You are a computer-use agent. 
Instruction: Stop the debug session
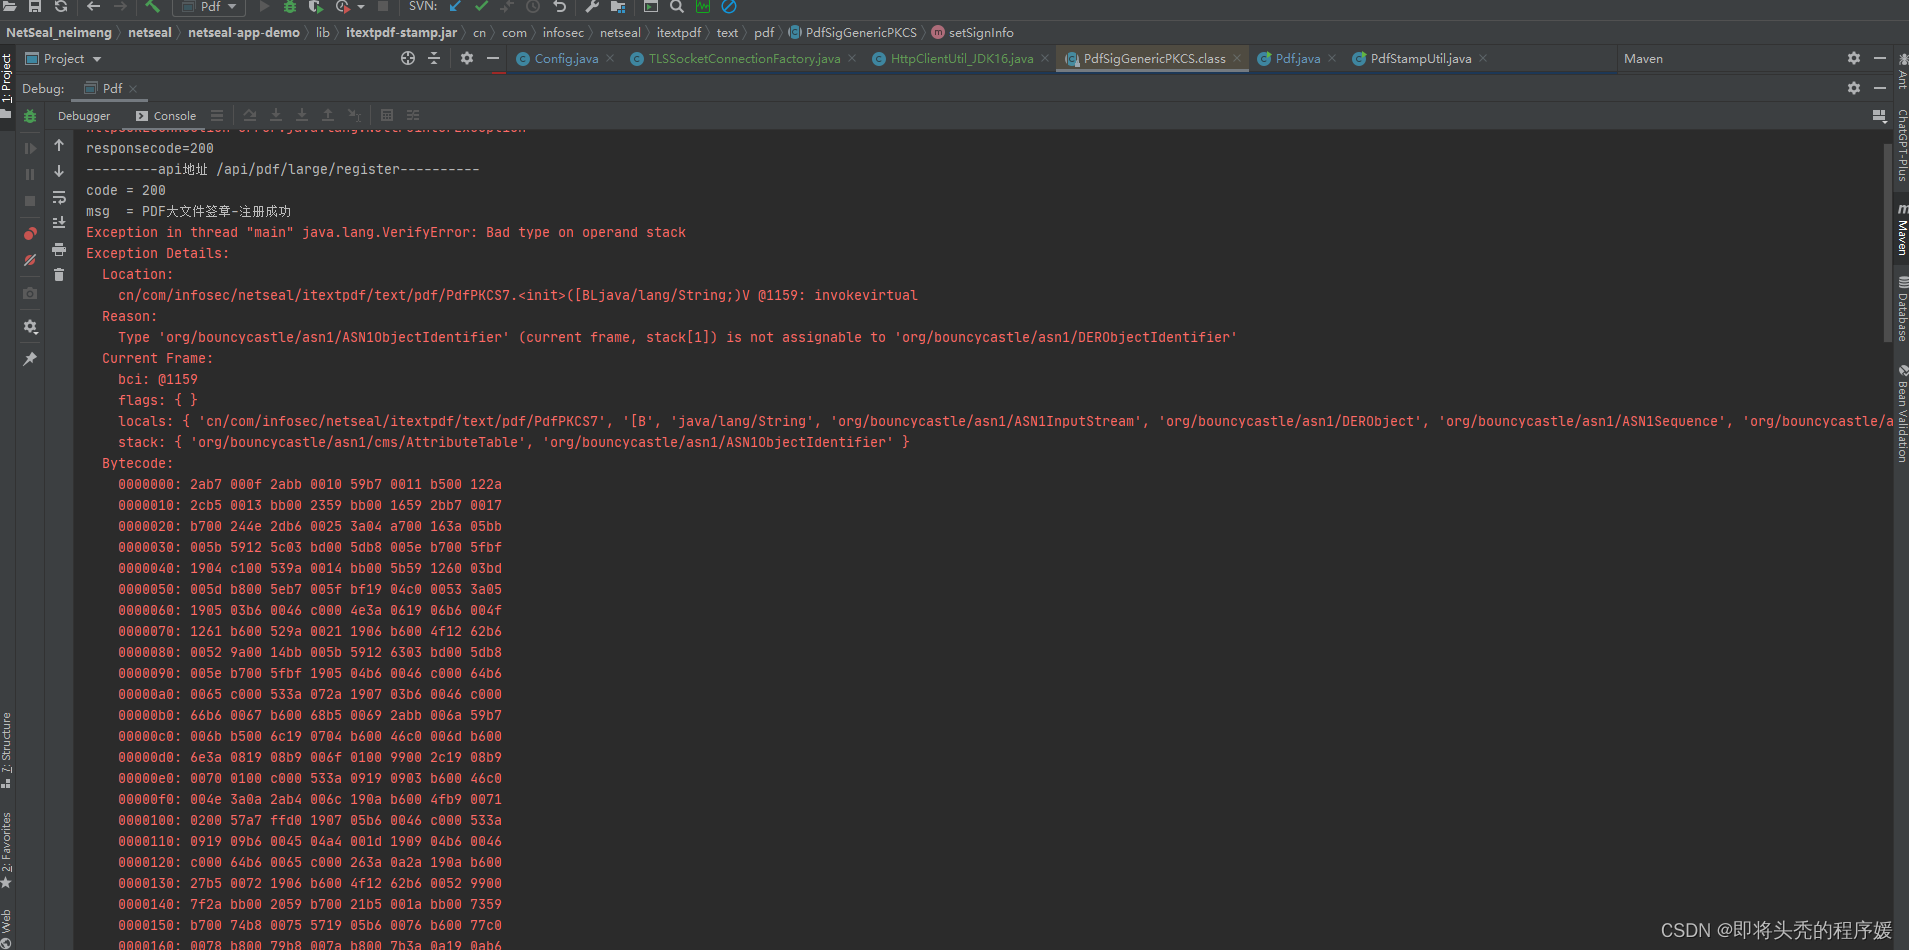pos(30,200)
